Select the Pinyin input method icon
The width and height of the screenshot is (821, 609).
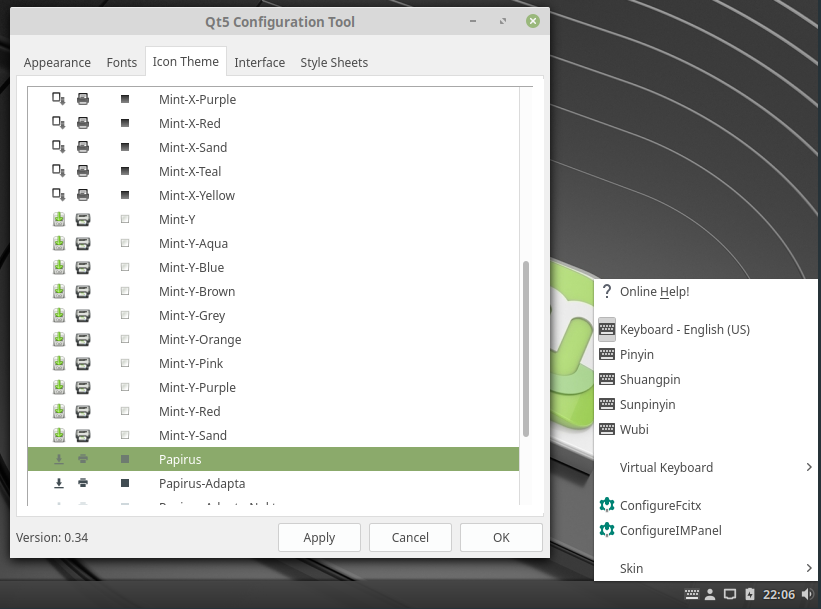pyautogui.click(x=606, y=354)
